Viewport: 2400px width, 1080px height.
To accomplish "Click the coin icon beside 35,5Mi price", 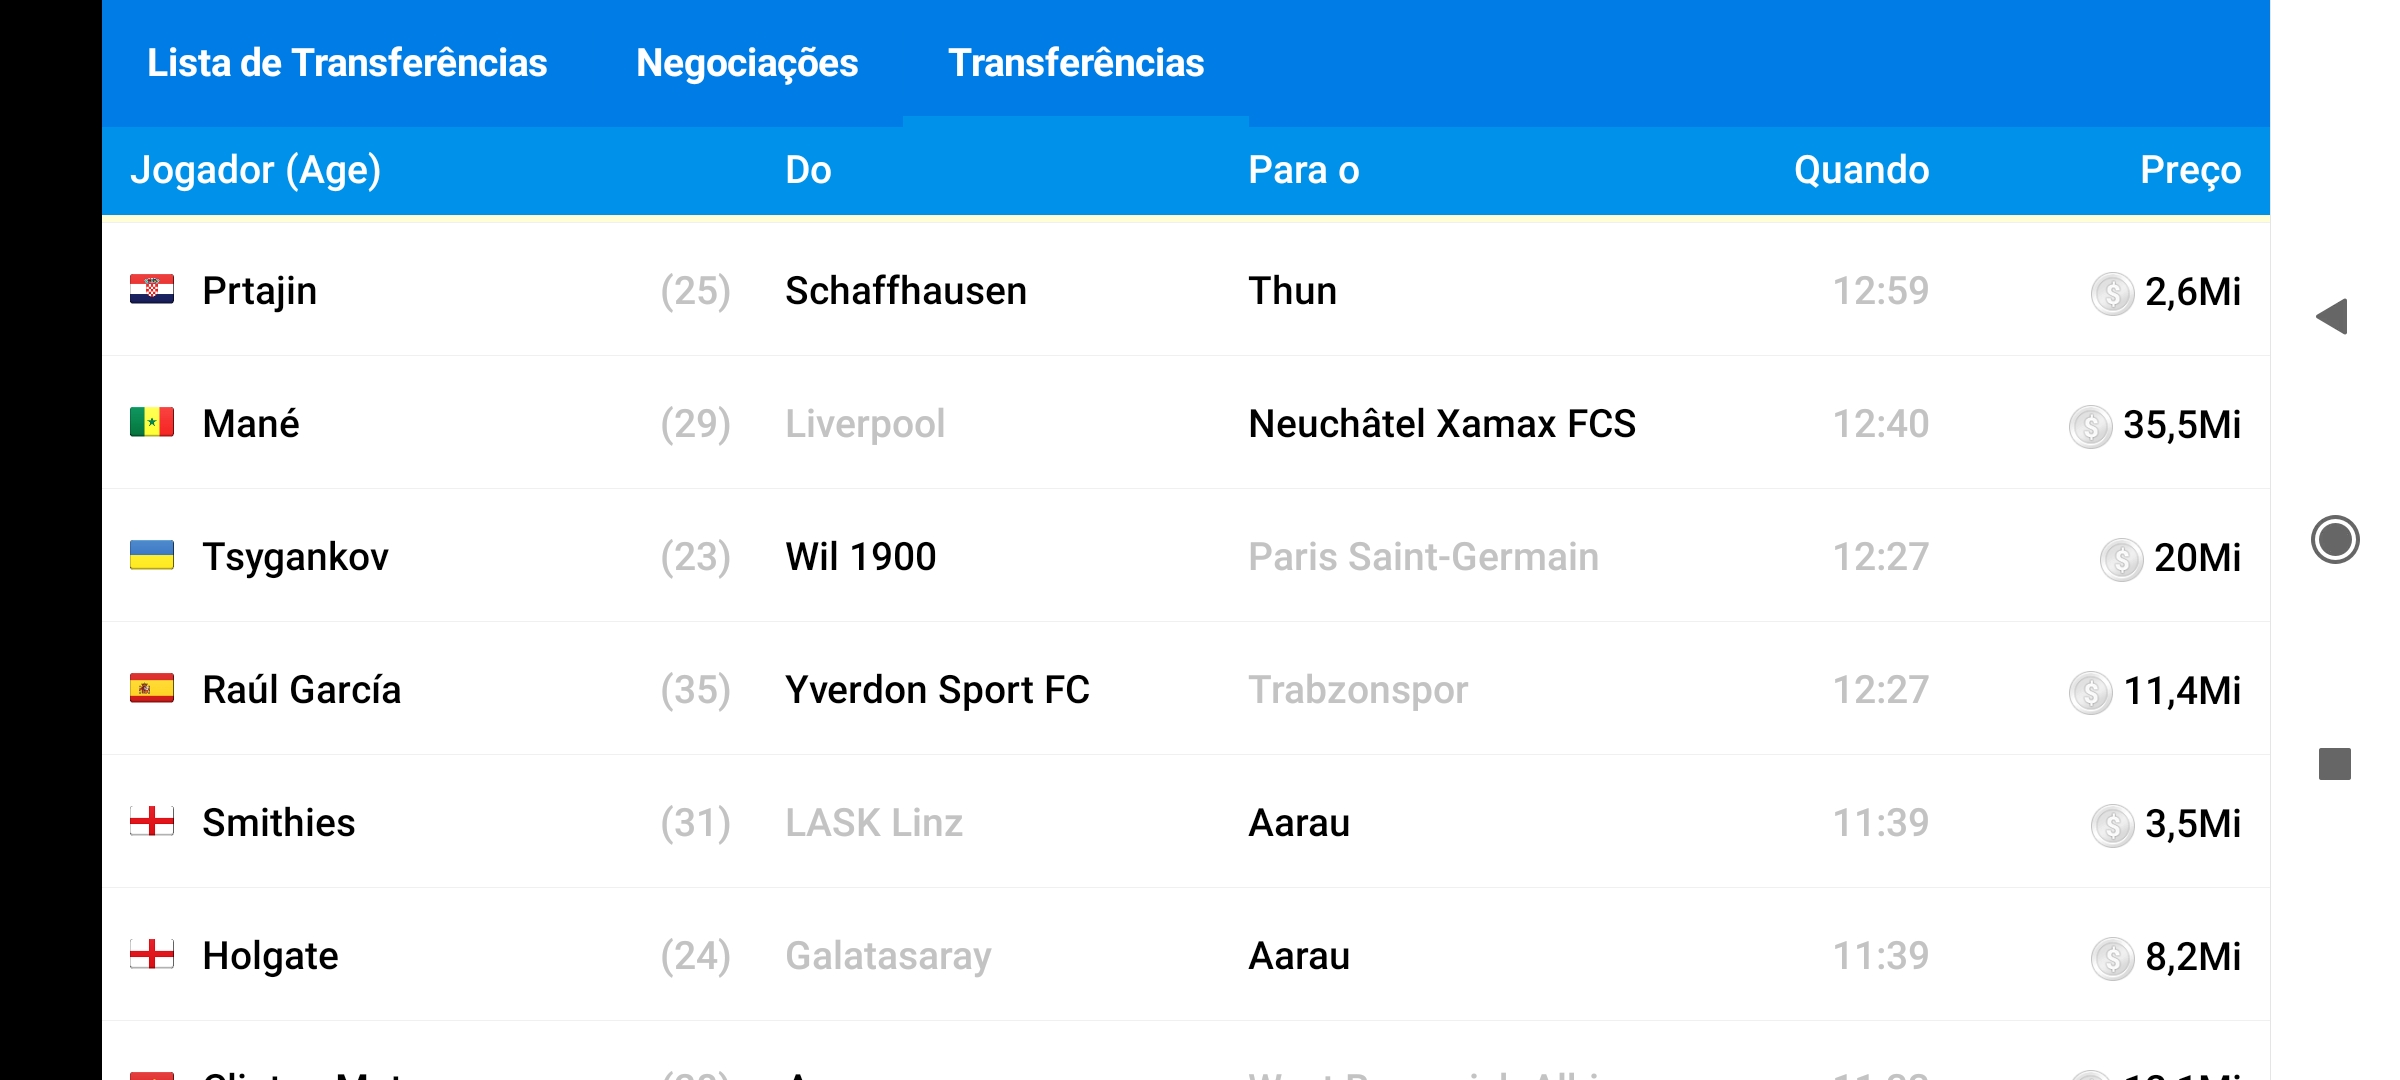I will click(2090, 426).
